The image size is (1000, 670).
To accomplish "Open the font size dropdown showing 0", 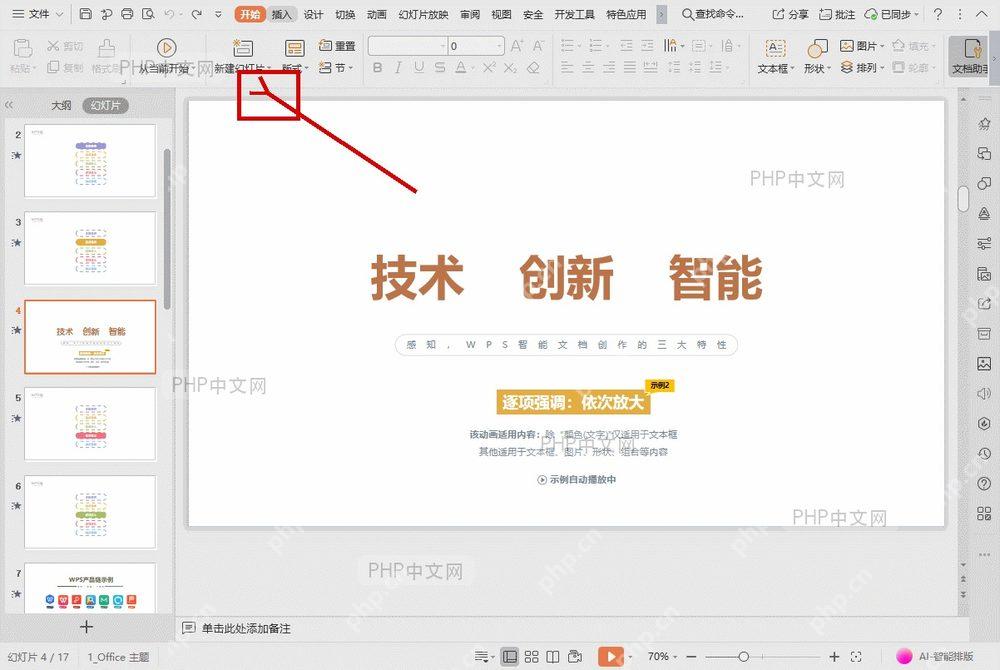I will pos(476,46).
